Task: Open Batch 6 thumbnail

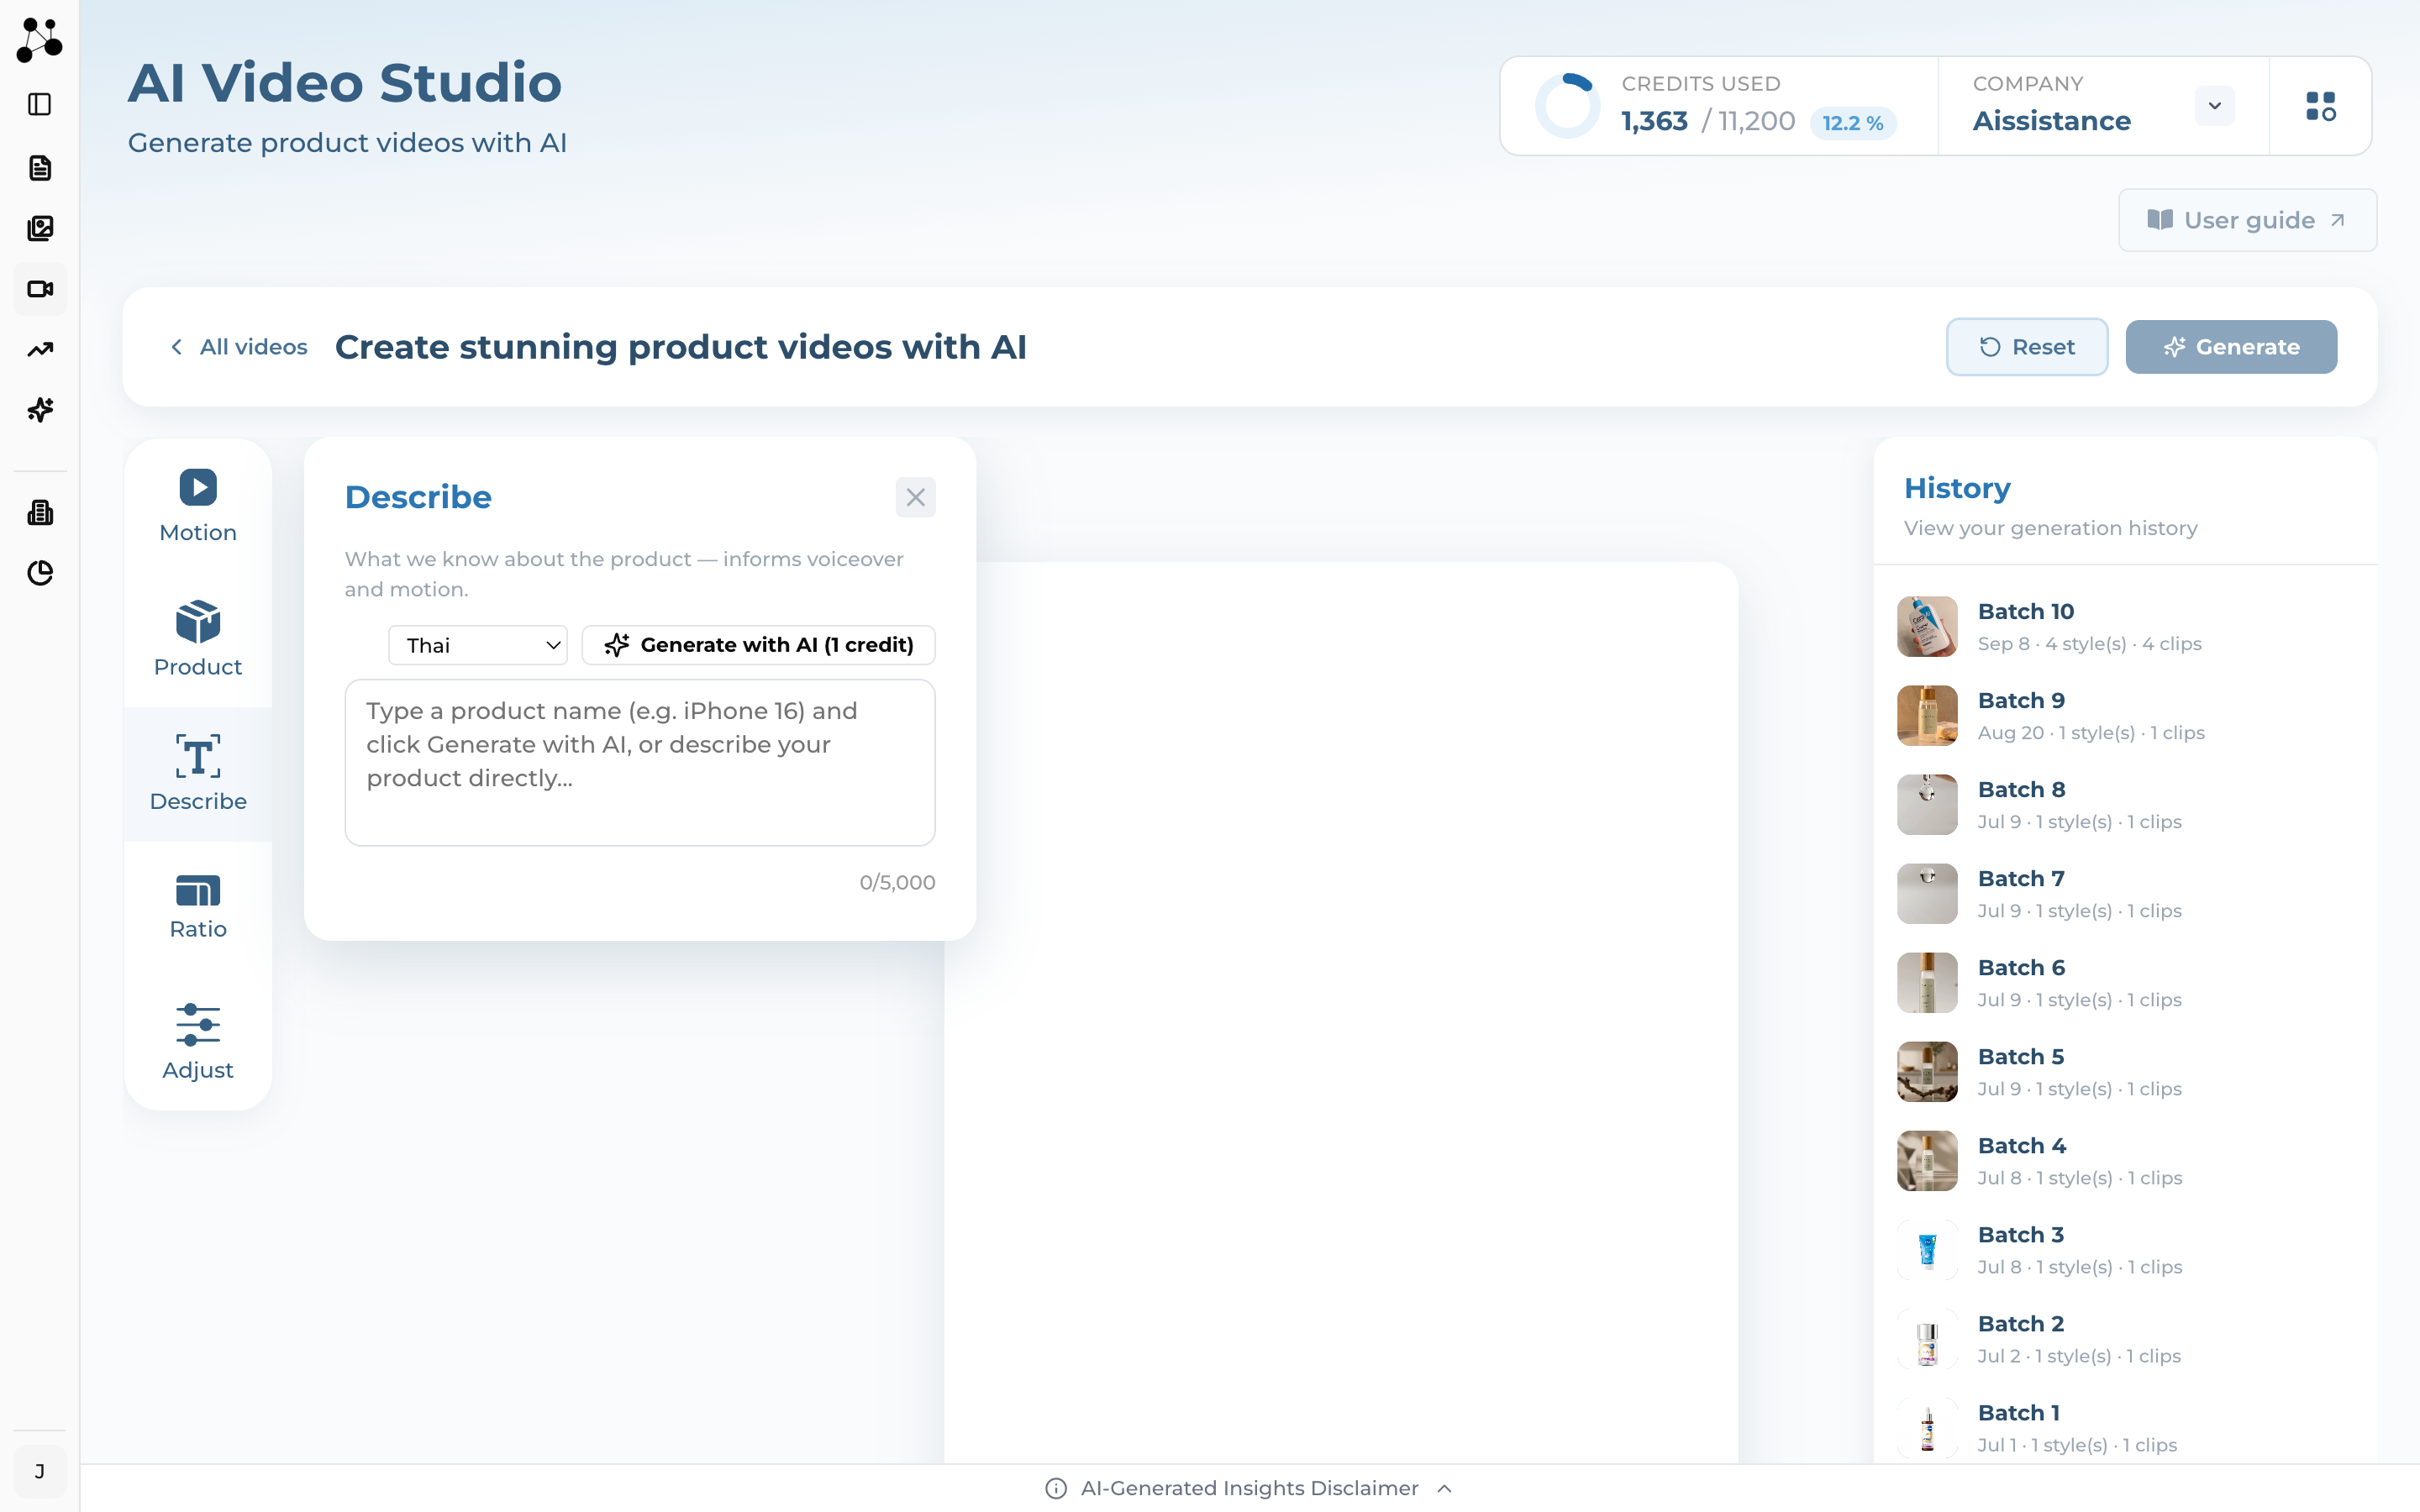Action: pyautogui.click(x=1927, y=983)
